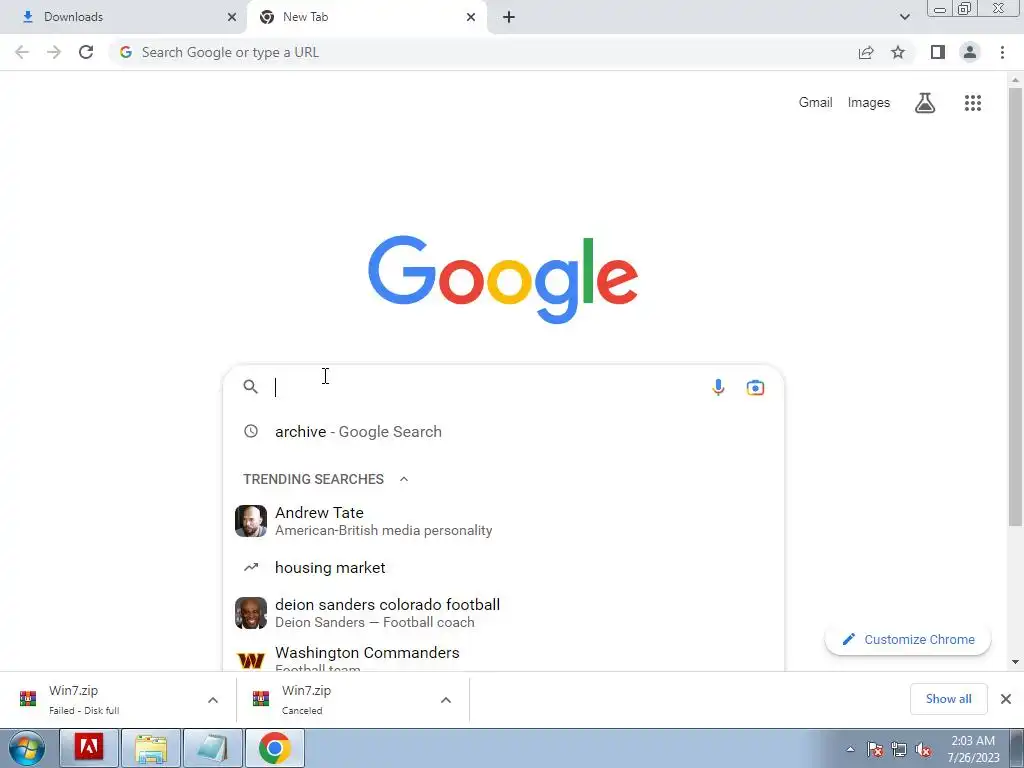
Task: Close the Downloads tab
Action: click(x=232, y=17)
